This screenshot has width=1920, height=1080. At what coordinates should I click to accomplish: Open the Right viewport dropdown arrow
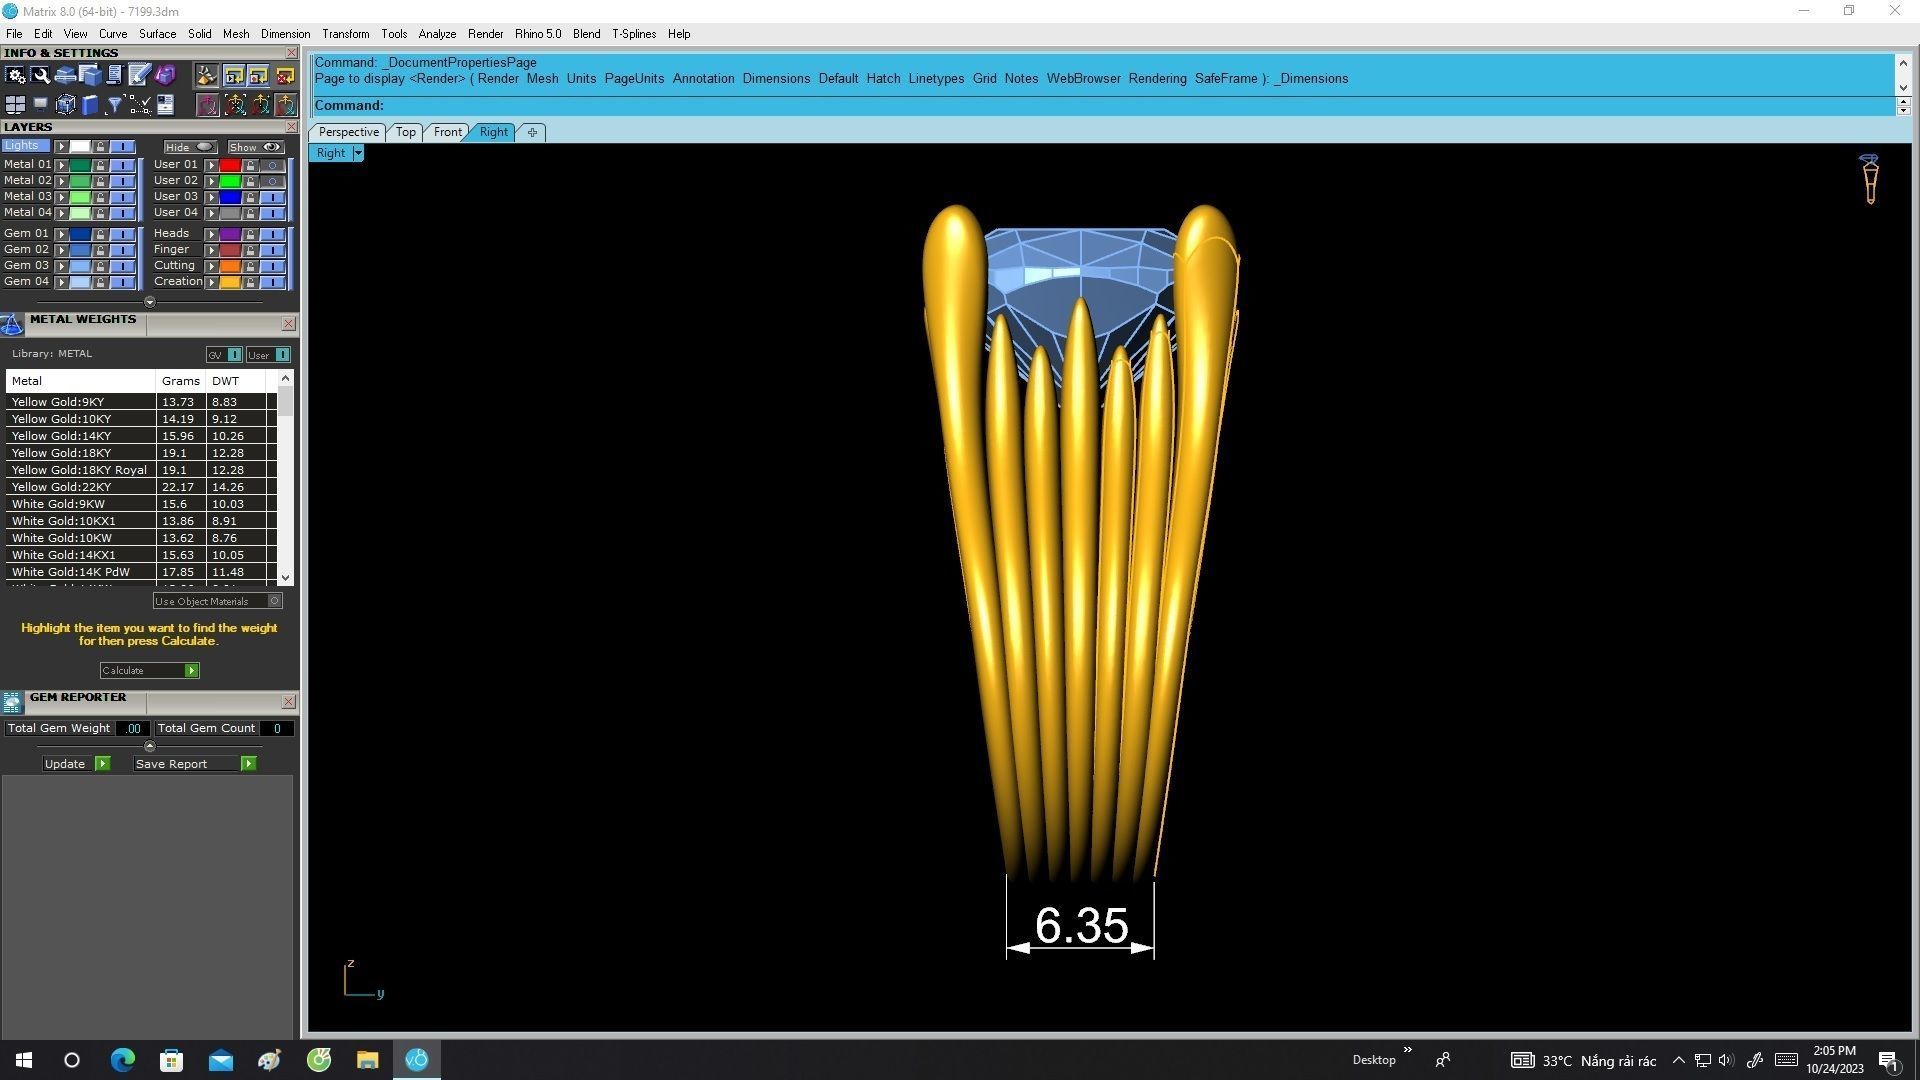(358, 153)
